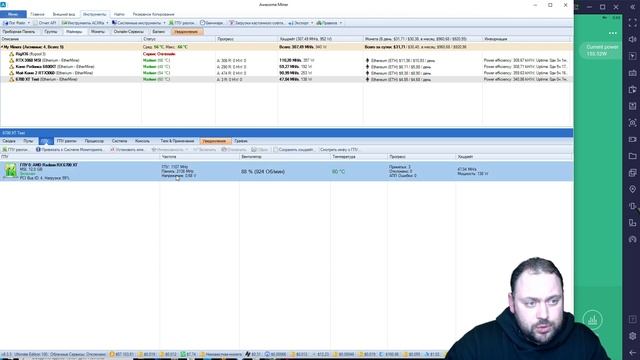The height and width of the screenshot is (360, 640).
Task: Launch the Бенчмарк tool
Action: coord(212,23)
